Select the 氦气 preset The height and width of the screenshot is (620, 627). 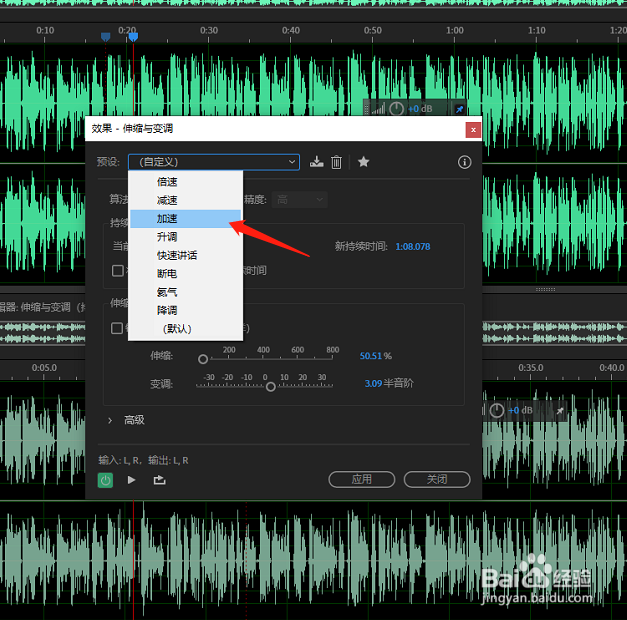coord(186,292)
